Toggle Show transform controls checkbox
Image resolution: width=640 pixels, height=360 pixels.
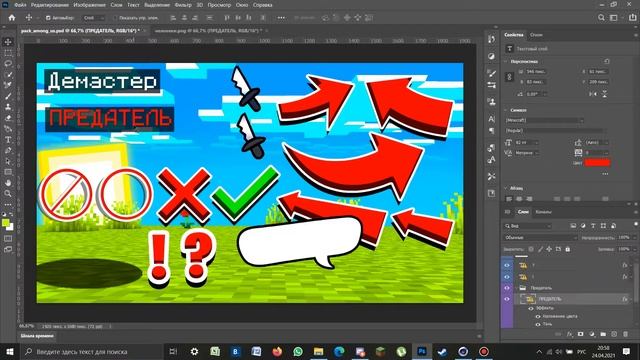[115, 18]
